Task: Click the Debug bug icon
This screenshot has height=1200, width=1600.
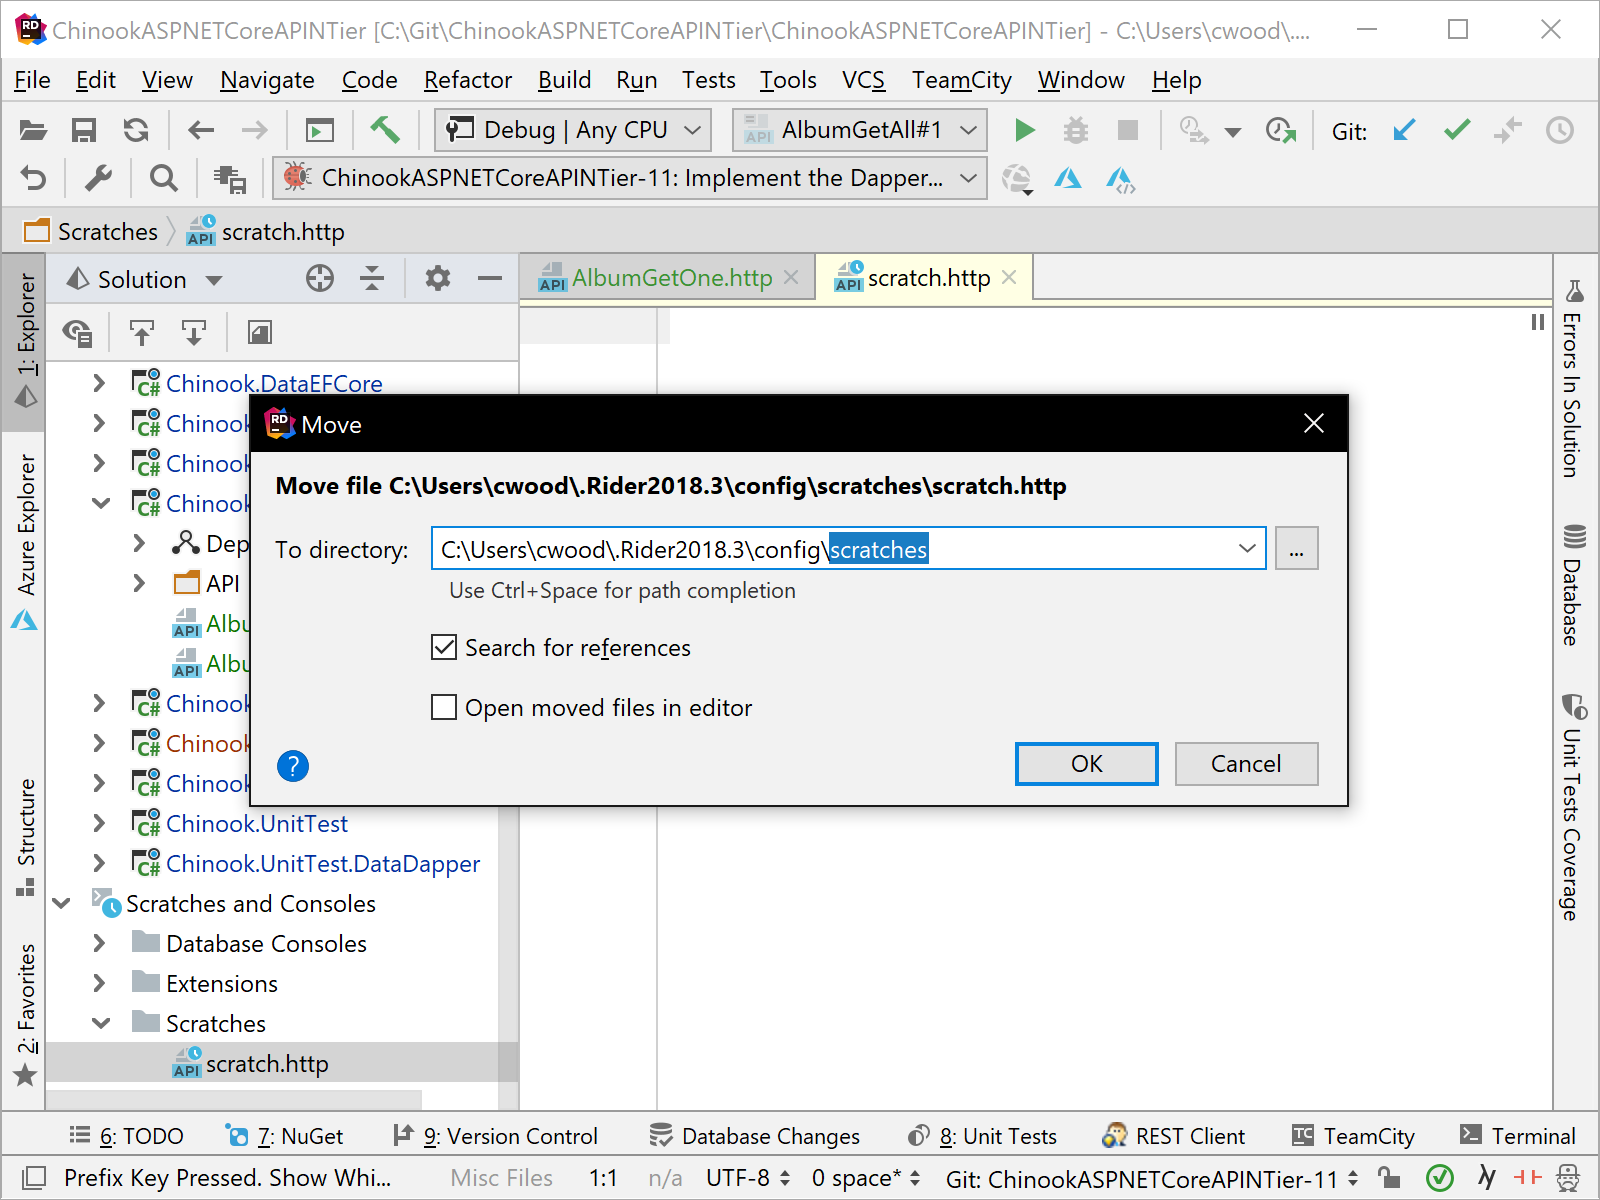Action: pos(1076,130)
